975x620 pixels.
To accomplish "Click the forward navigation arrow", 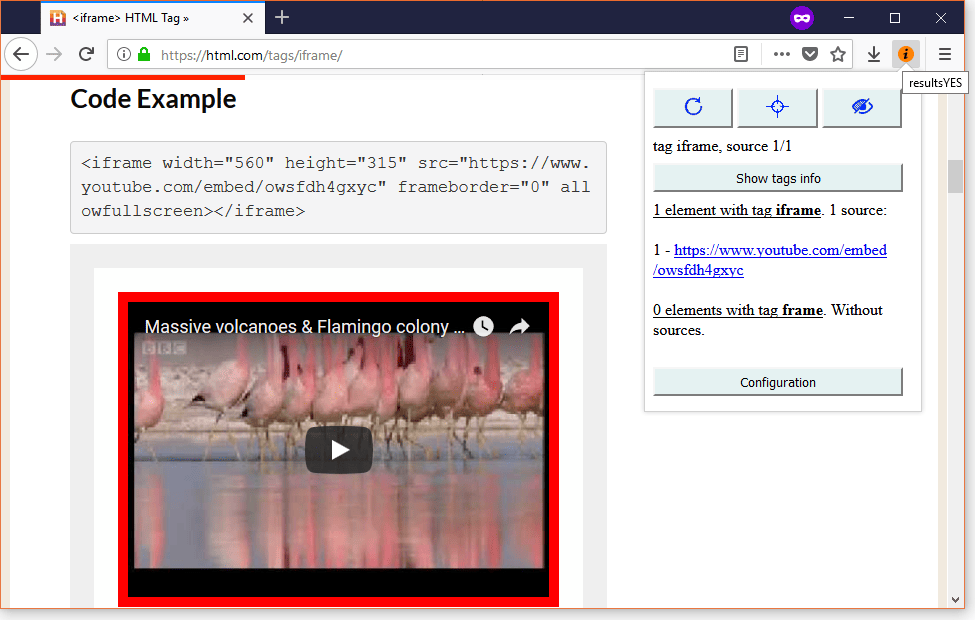I will [x=55, y=55].
